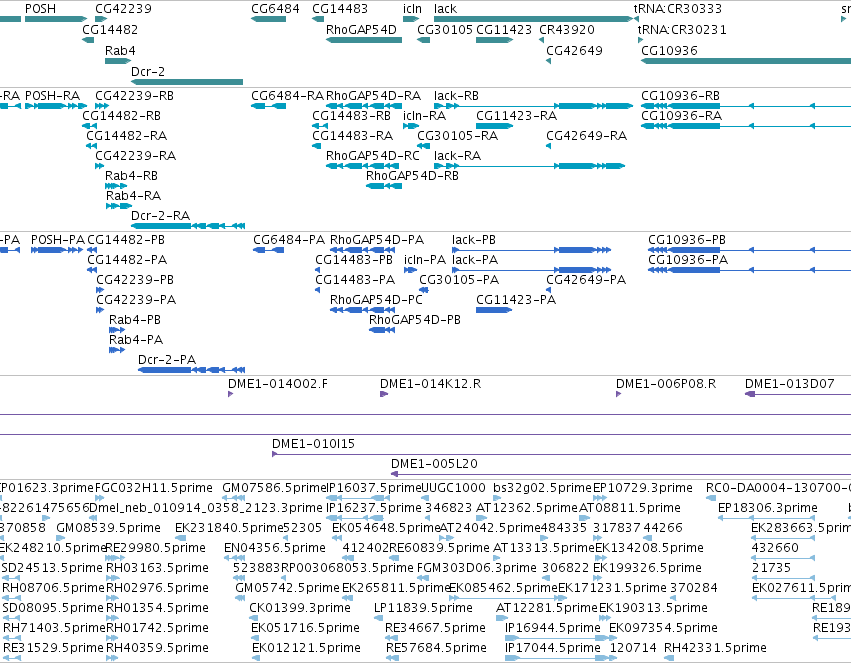Open the EK097354.5prime EST

tap(615, 638)
